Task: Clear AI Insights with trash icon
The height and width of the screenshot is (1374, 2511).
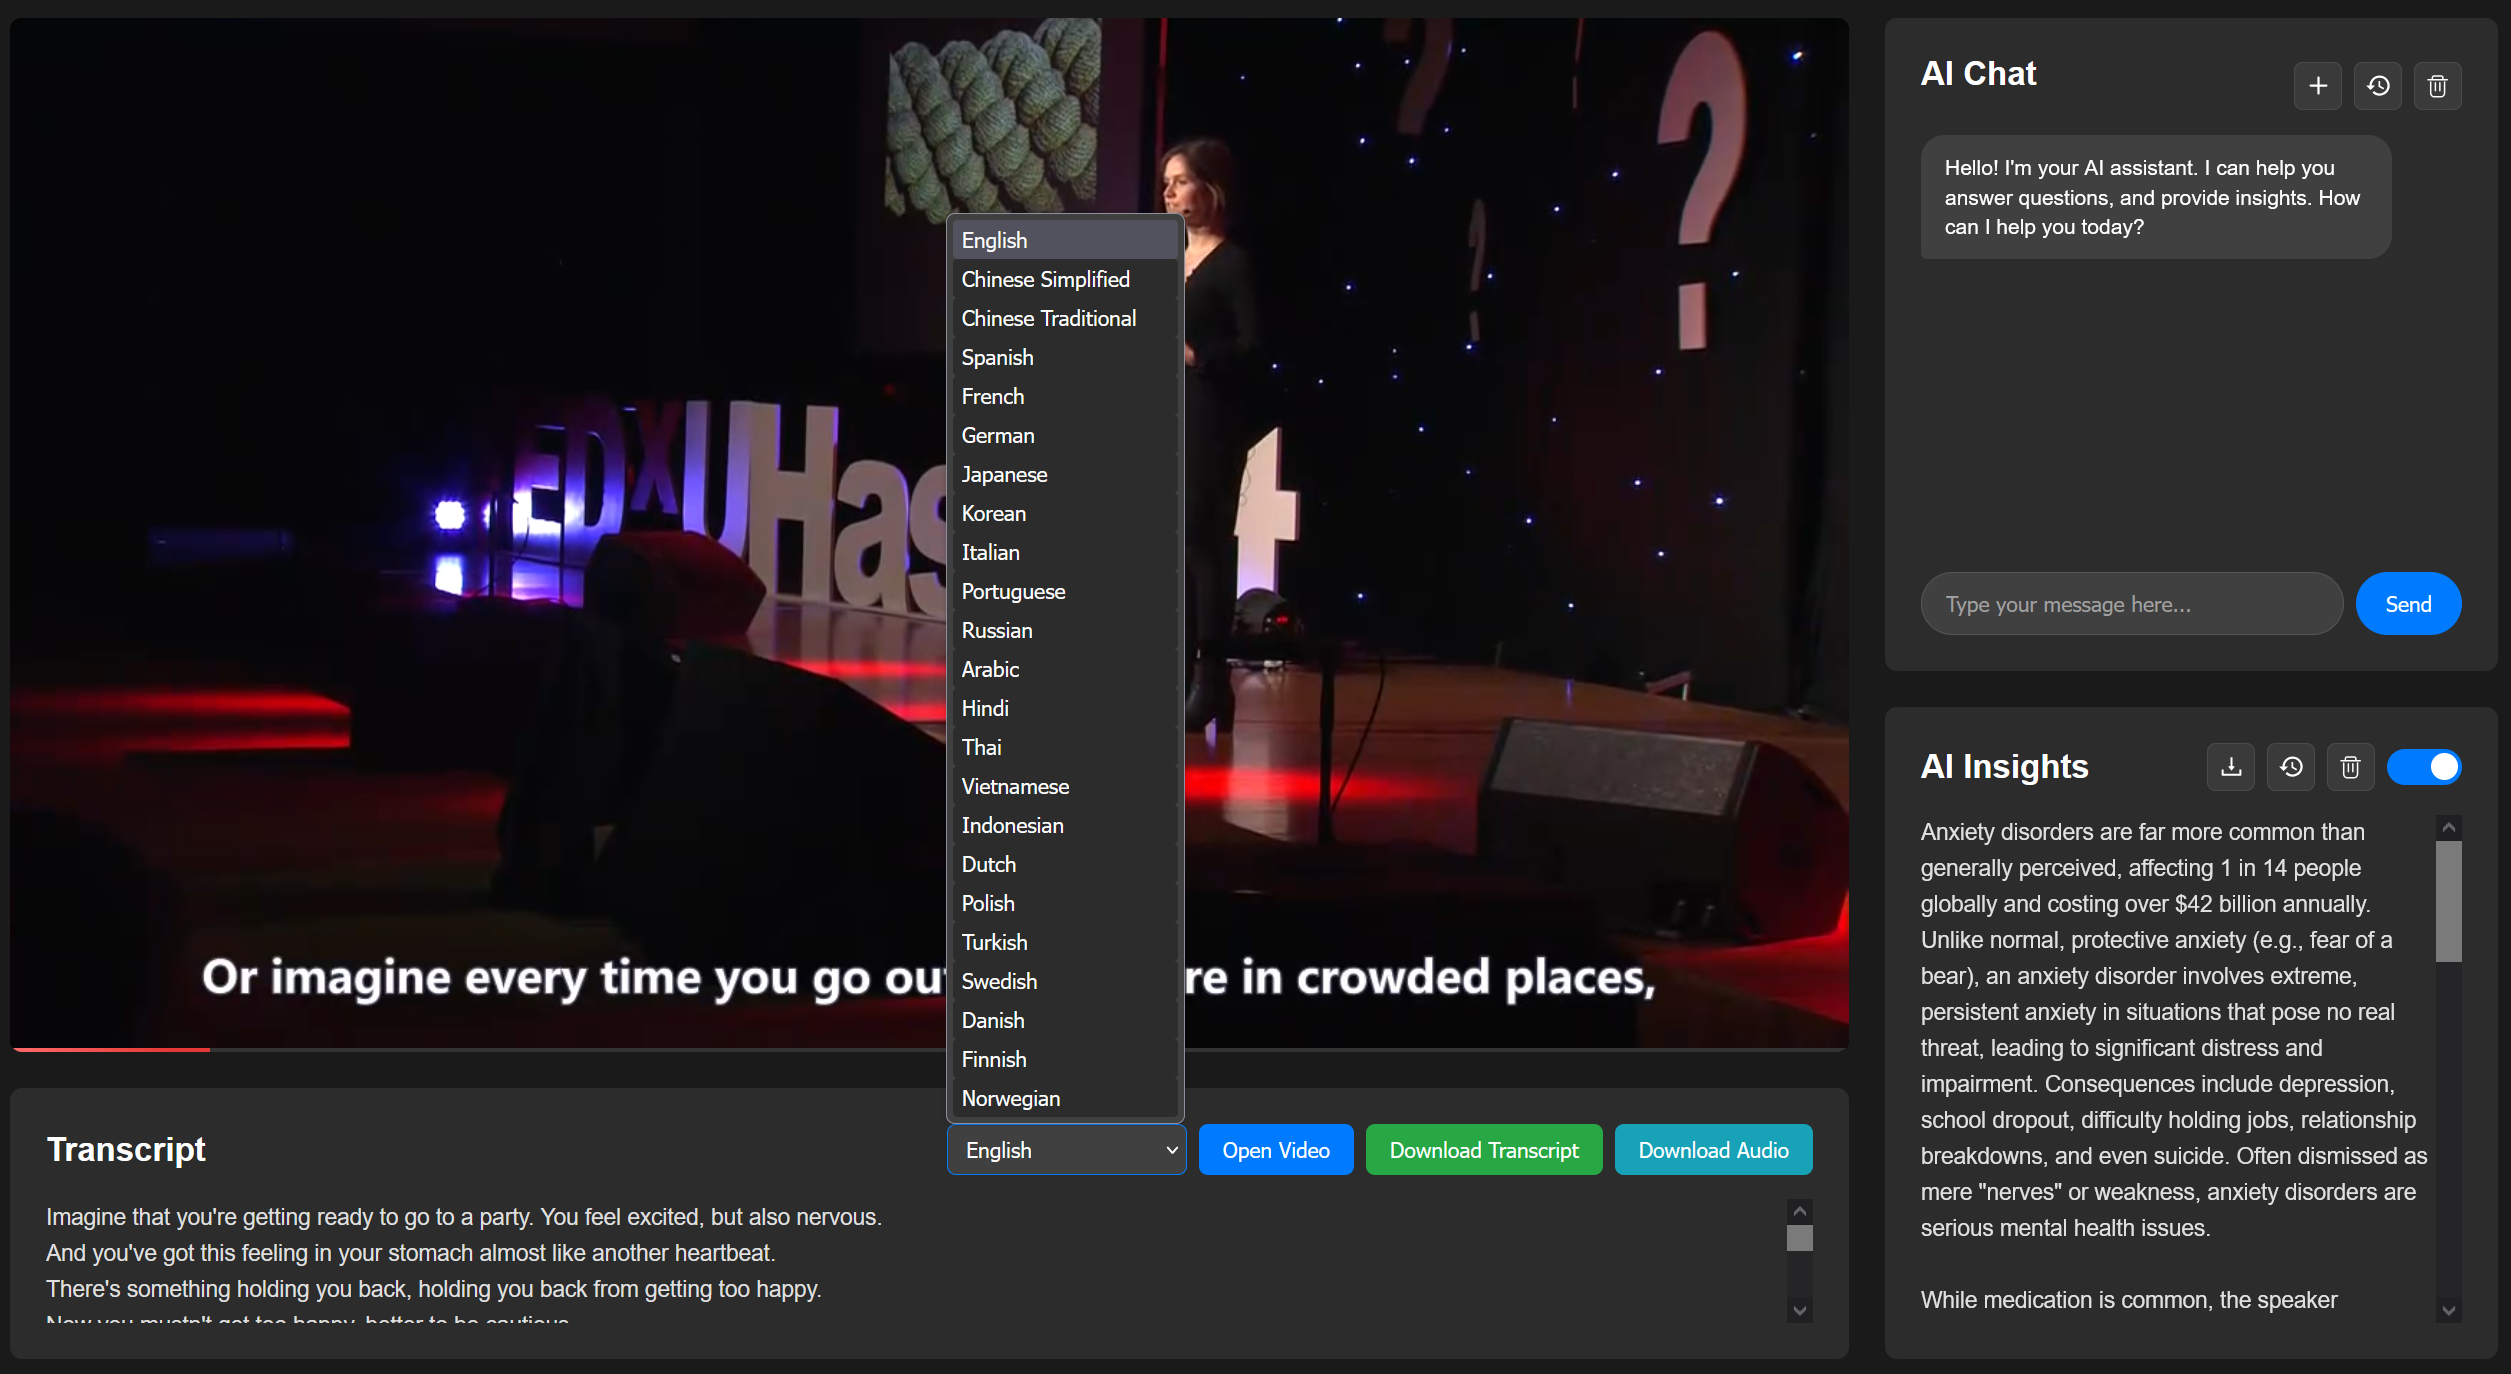Action: [x=2350, y=767]
